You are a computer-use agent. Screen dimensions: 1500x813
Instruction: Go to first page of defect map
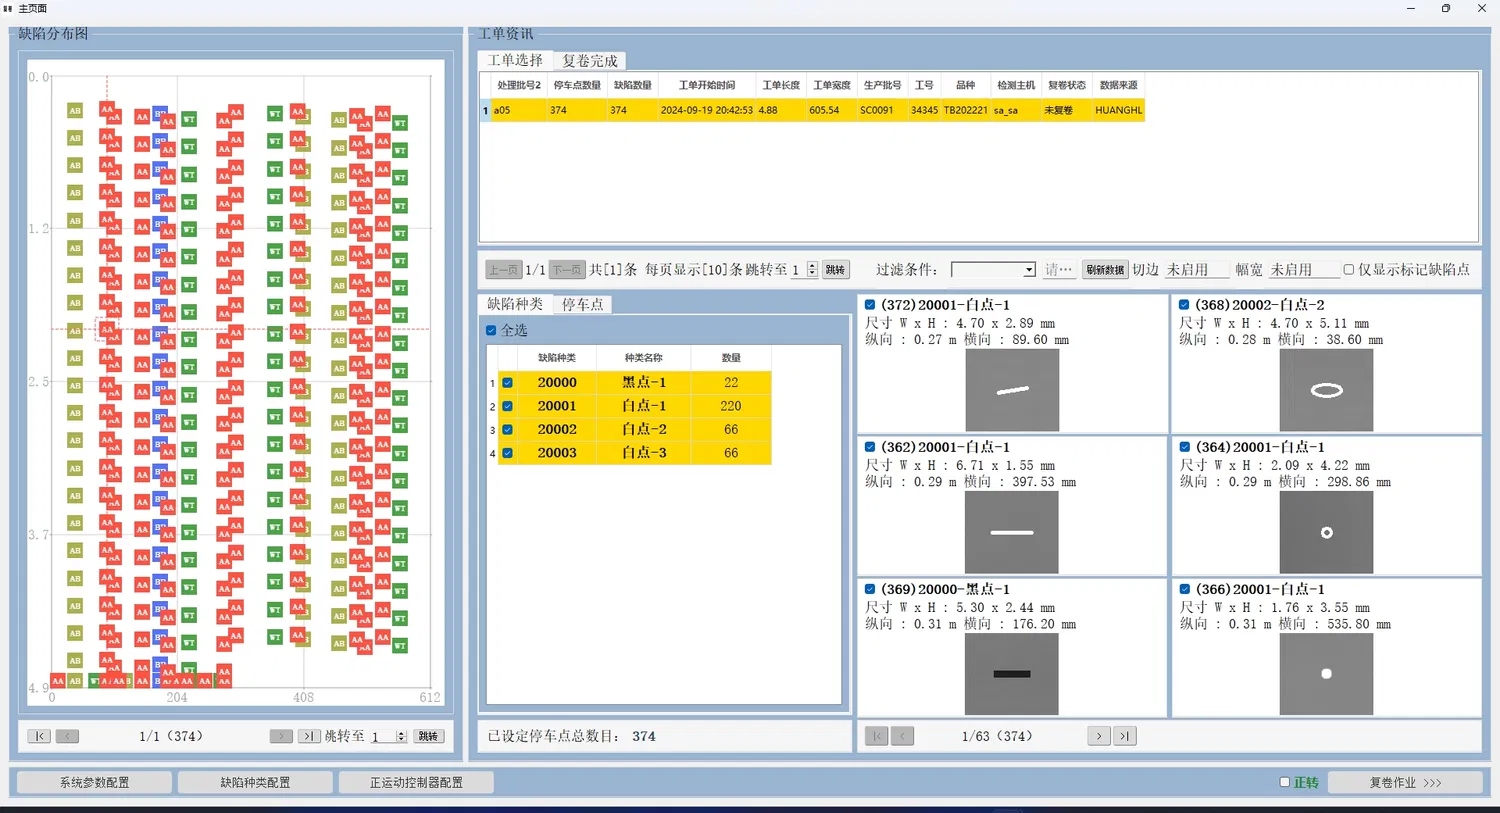click(x=39, y=736)
